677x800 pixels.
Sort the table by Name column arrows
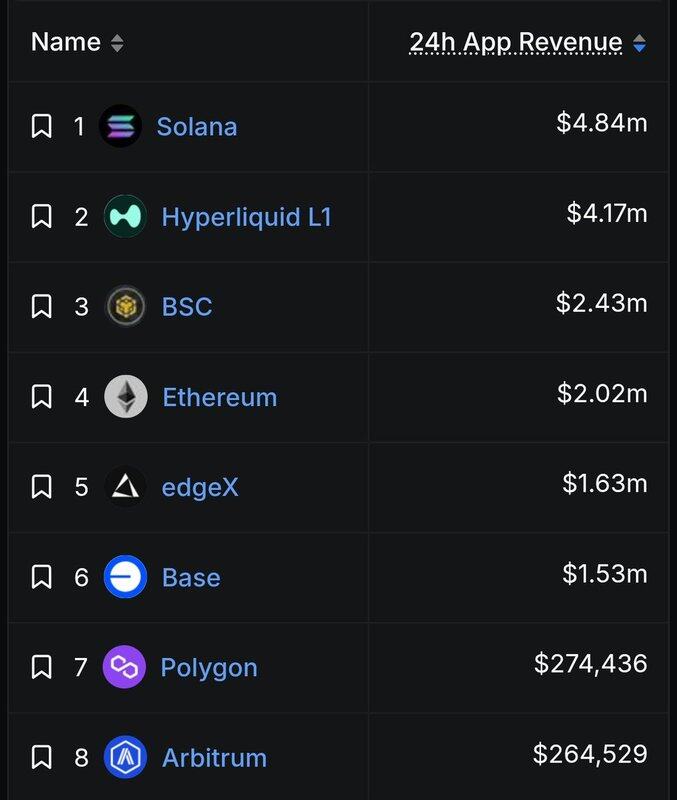pyautogui.click(x=117, y=43)
